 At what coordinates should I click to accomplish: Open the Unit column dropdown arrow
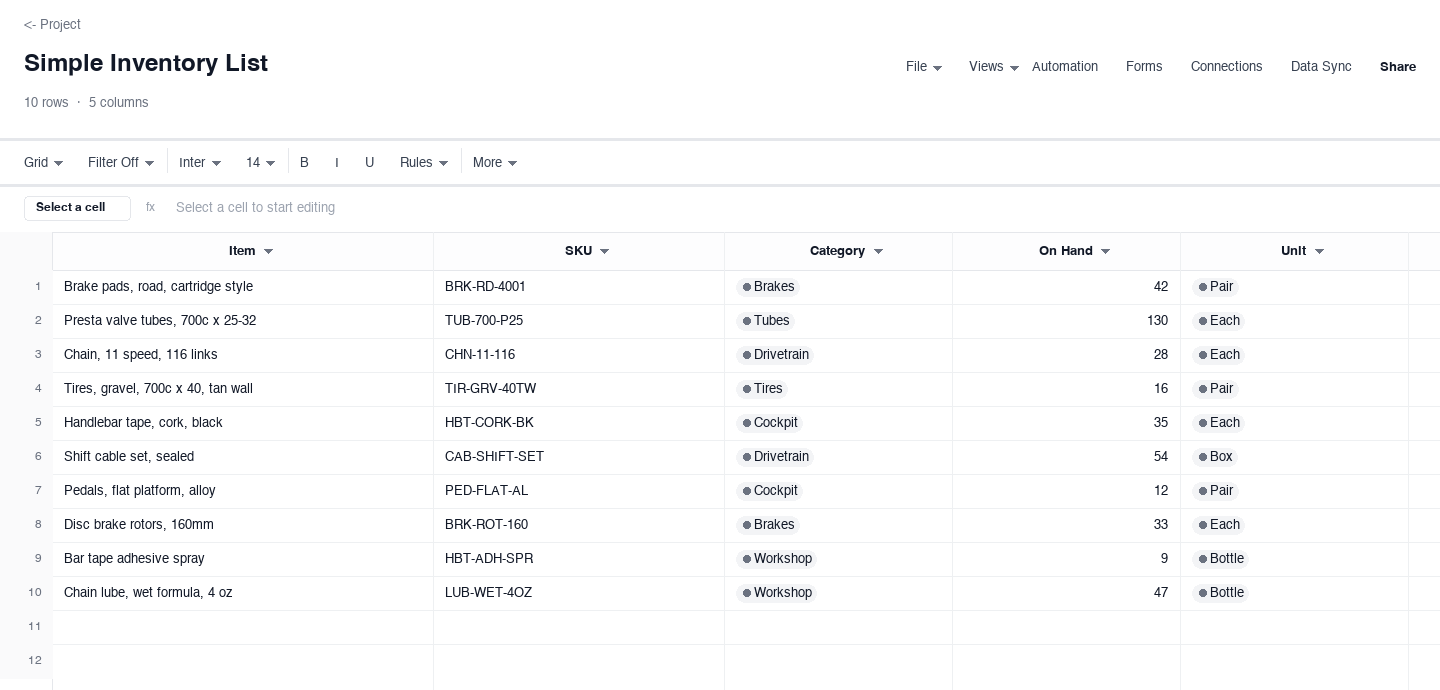pyautogui.click(x=1319, y=252)
